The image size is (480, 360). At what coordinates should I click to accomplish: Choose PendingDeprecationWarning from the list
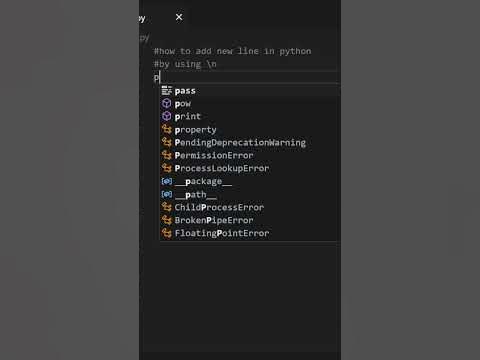click(250, 142)
